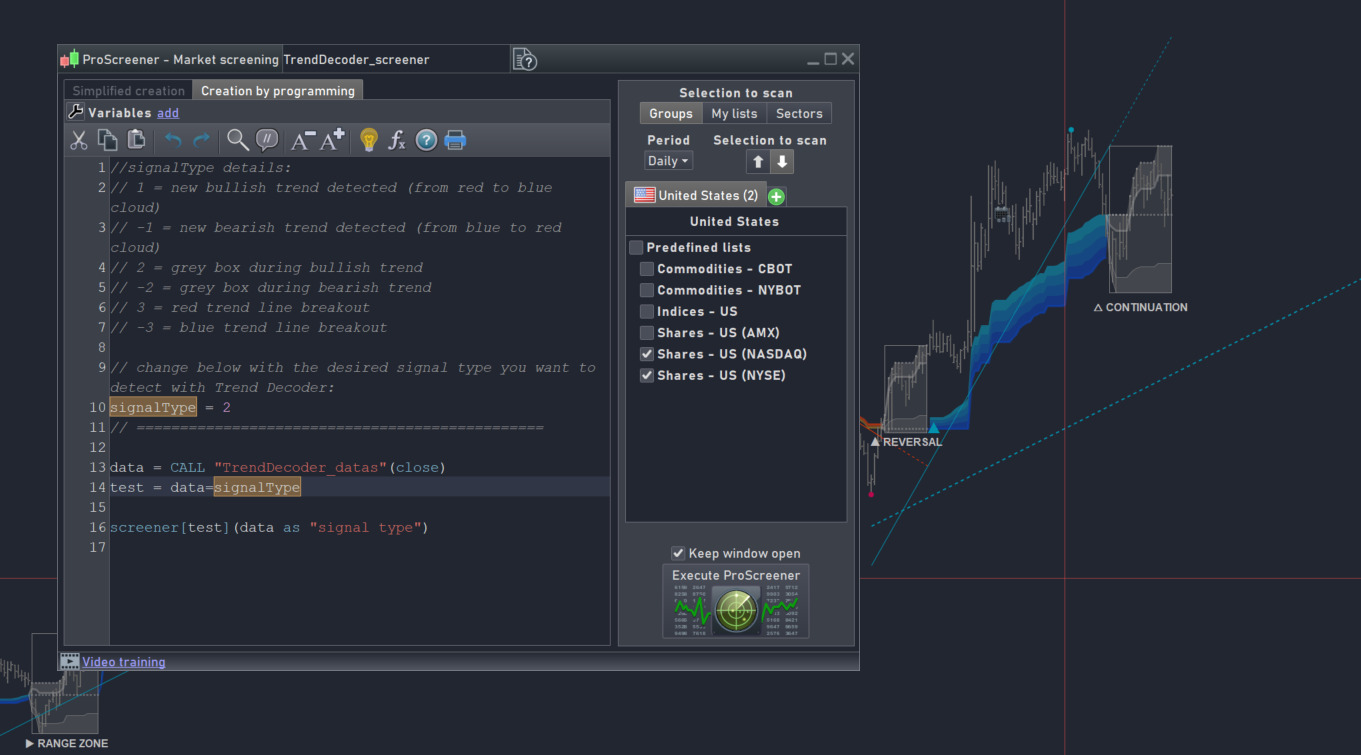Select the Creation by programming tab
Viewport: 1361px width, 755px height.
[x=278, y=91]
